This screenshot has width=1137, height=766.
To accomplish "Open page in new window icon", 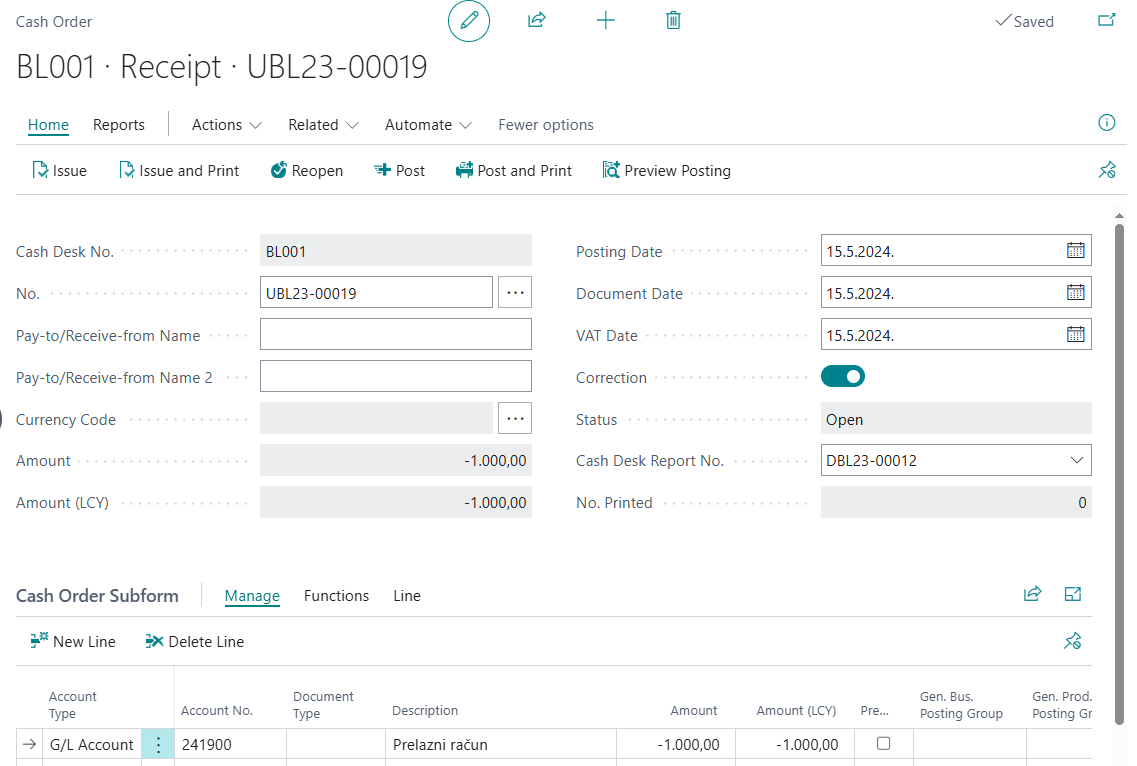I will pos(1106,20).
